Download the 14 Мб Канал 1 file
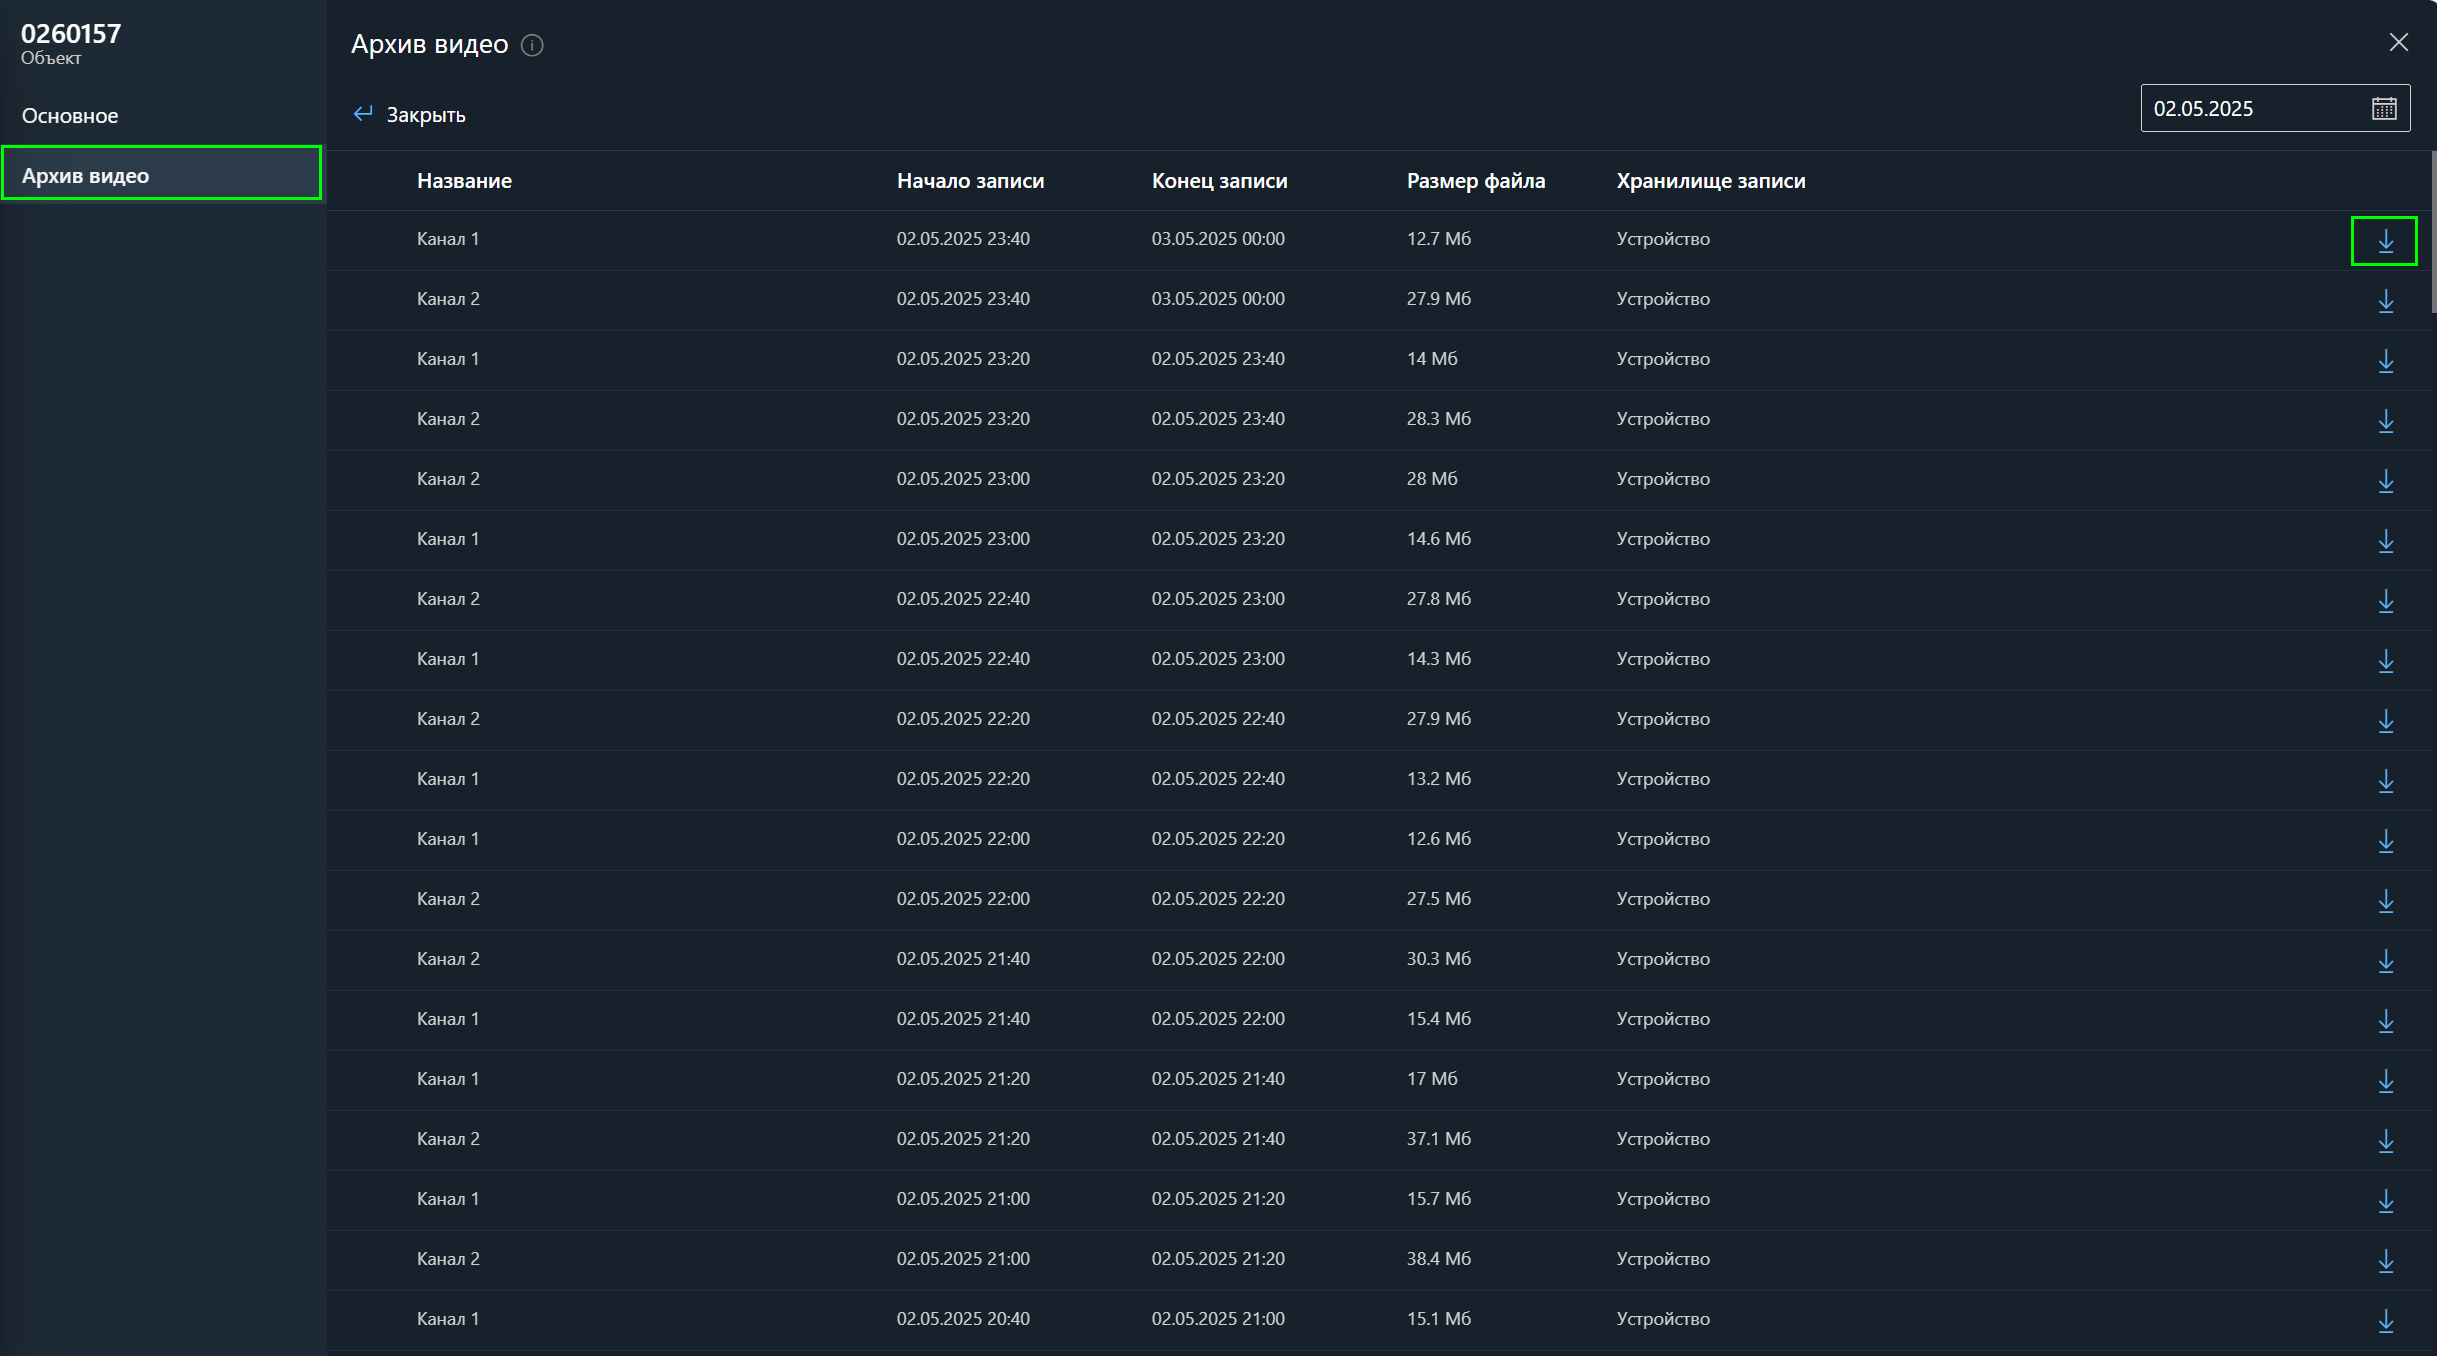Viewport: 2437px width, 1356px height. (x=2385, y=361)
